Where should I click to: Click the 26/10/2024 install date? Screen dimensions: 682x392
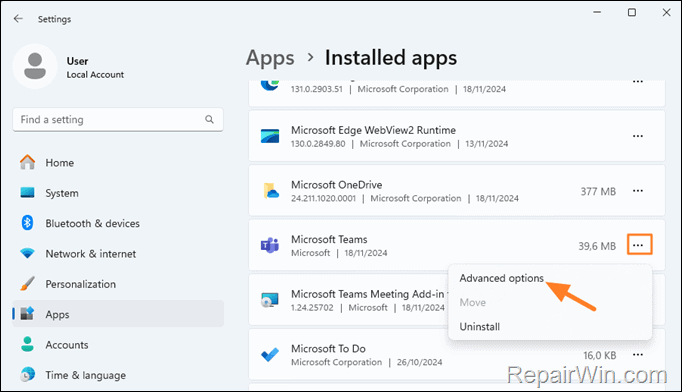pos(419,362)
